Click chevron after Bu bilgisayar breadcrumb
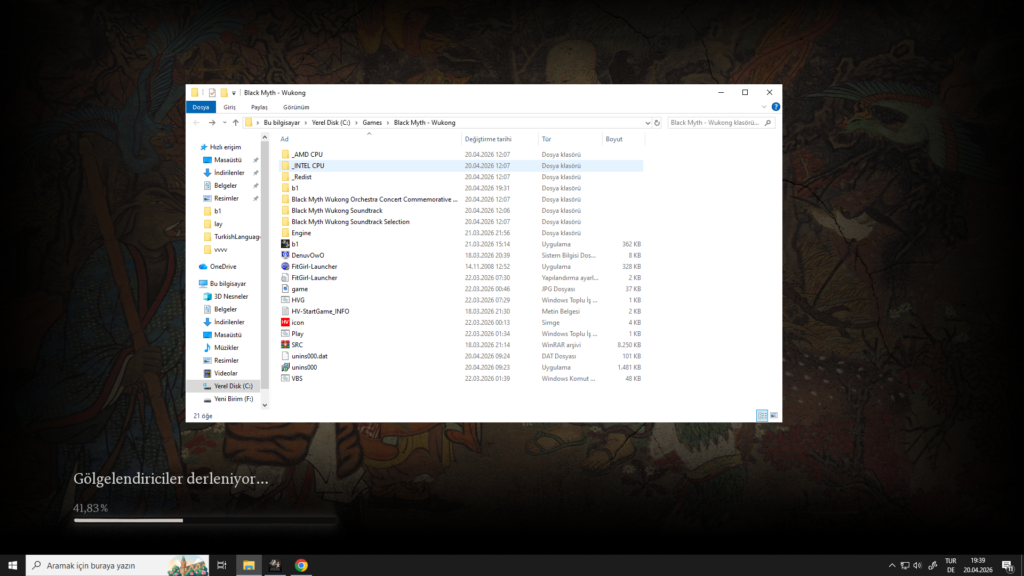 (306, 123)
